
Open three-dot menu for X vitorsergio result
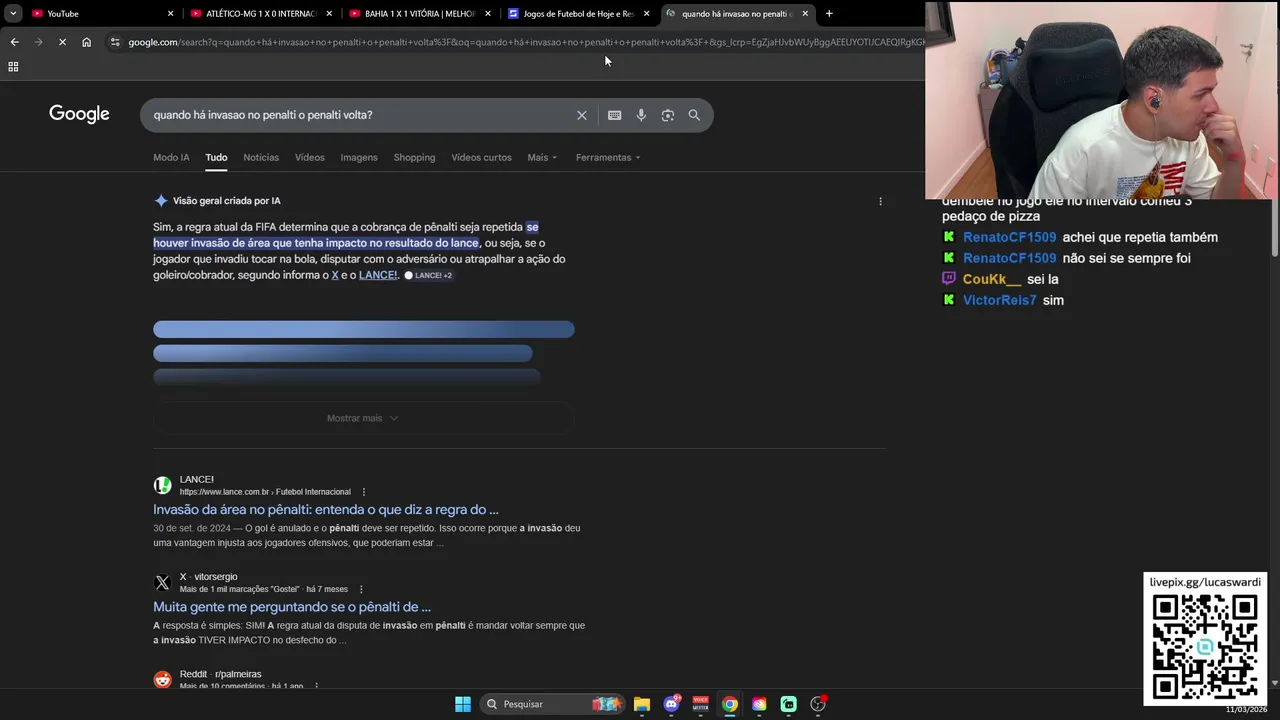click(x=361, y=589)
